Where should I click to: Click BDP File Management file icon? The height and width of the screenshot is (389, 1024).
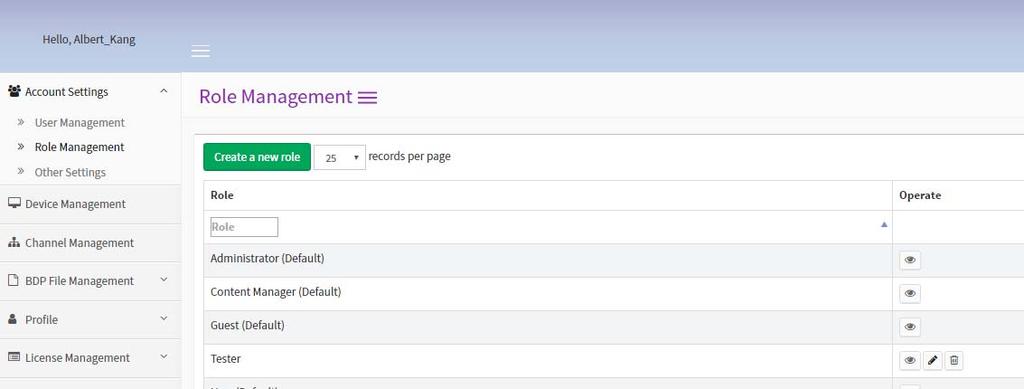point(13,280)
